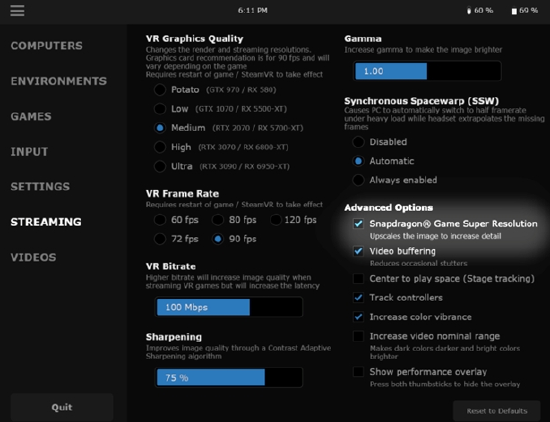The width and height of the screenshot is (550, 422).
Task: Enable Center to play space checkbox
Action: coord(358,279)
